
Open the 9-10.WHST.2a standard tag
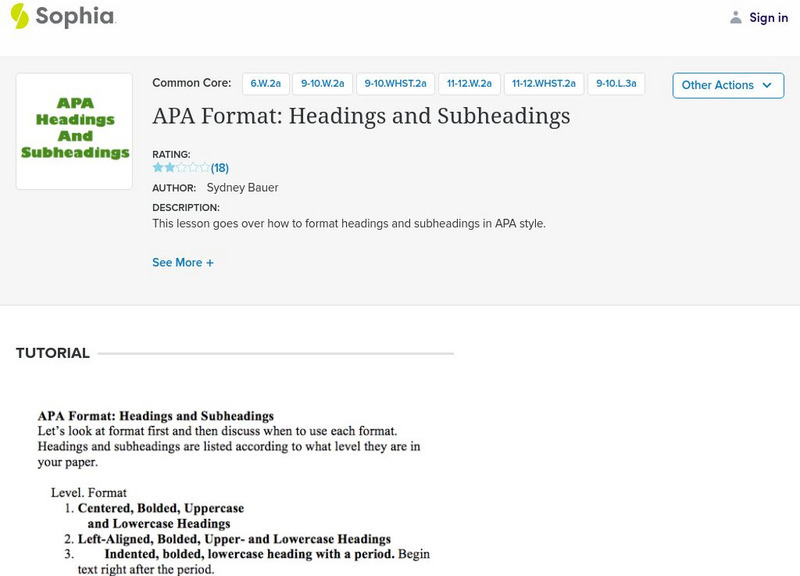[395, 85]
